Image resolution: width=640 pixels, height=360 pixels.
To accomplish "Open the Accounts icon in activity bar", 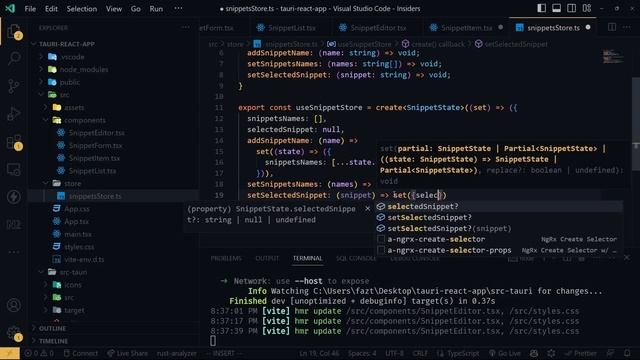I will (x=13, y=305).
